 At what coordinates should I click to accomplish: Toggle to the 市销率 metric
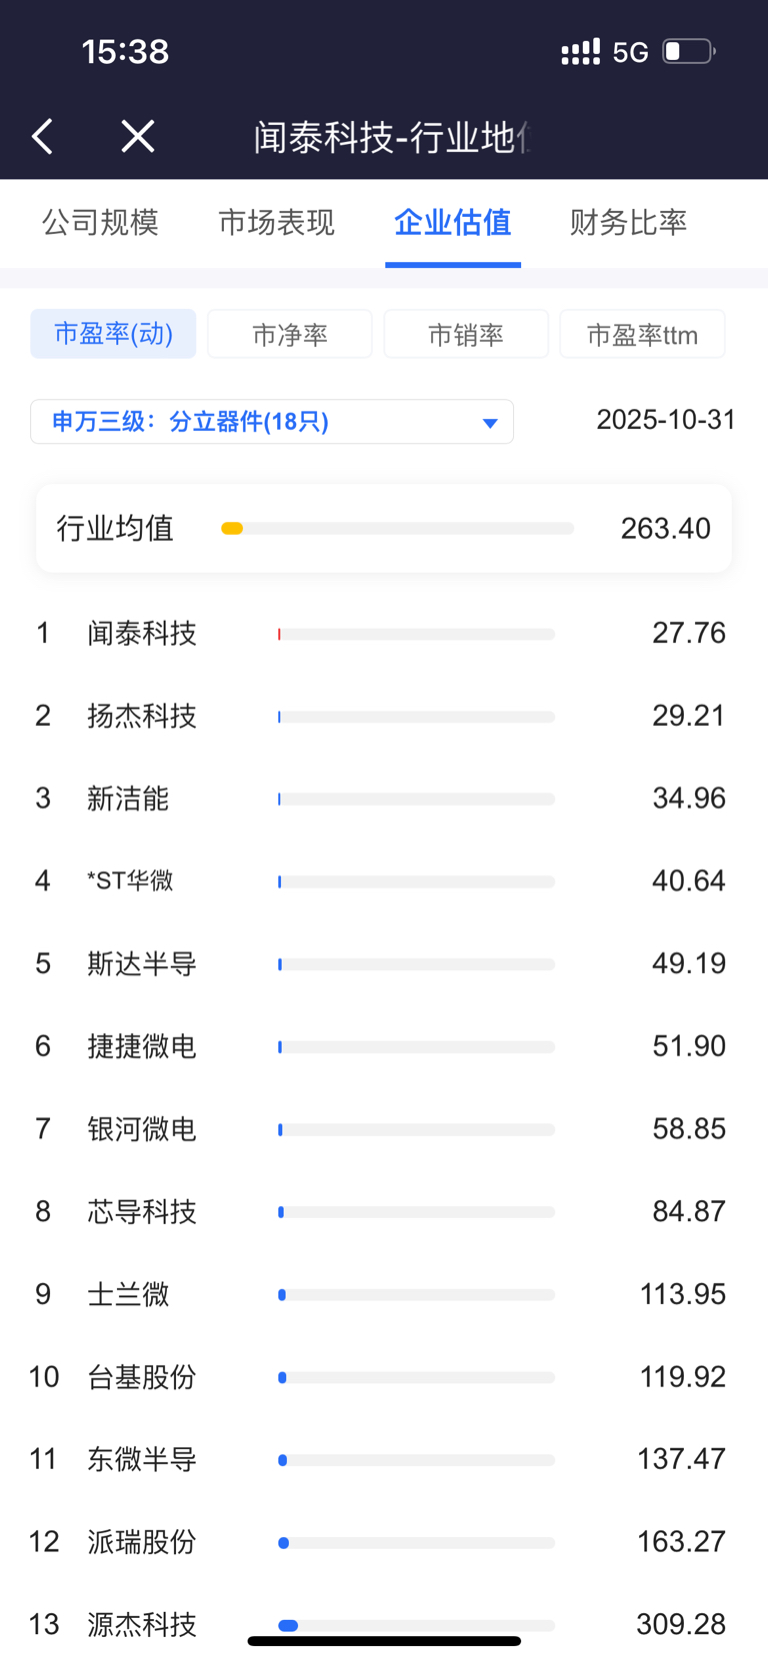[x=466, y=334]
